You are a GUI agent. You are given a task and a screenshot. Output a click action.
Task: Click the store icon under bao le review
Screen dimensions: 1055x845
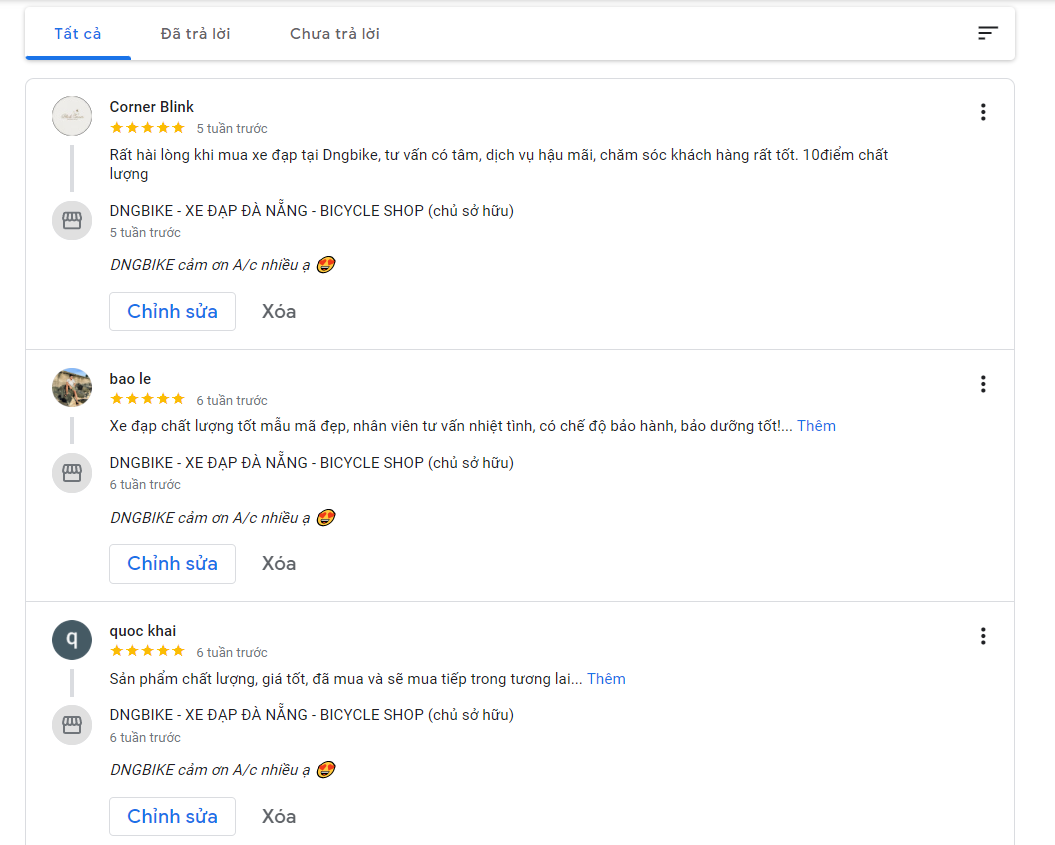click(x=72, y=472)
